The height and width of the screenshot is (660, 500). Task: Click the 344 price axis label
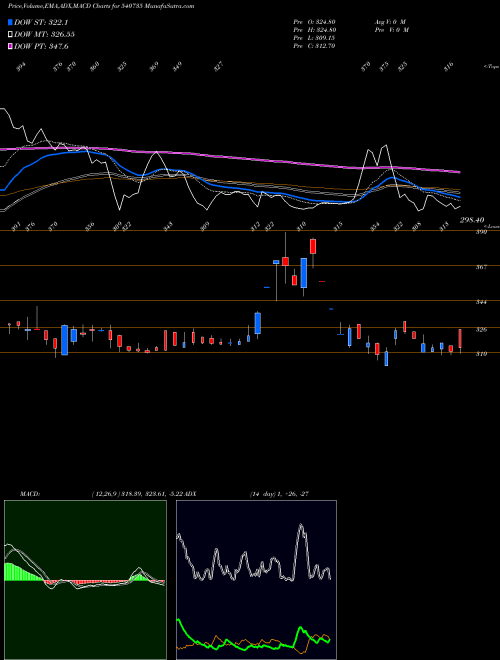(x=481, y=302)
